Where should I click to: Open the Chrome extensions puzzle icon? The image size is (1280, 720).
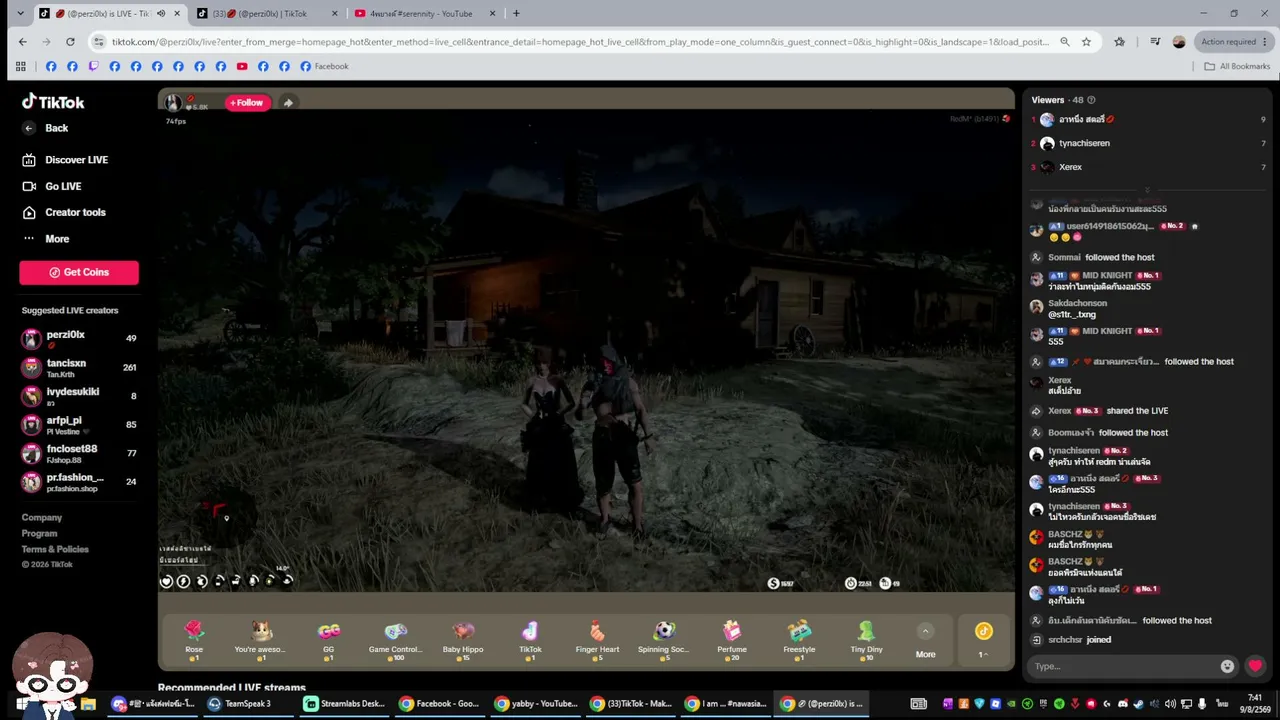point(1120,42)
